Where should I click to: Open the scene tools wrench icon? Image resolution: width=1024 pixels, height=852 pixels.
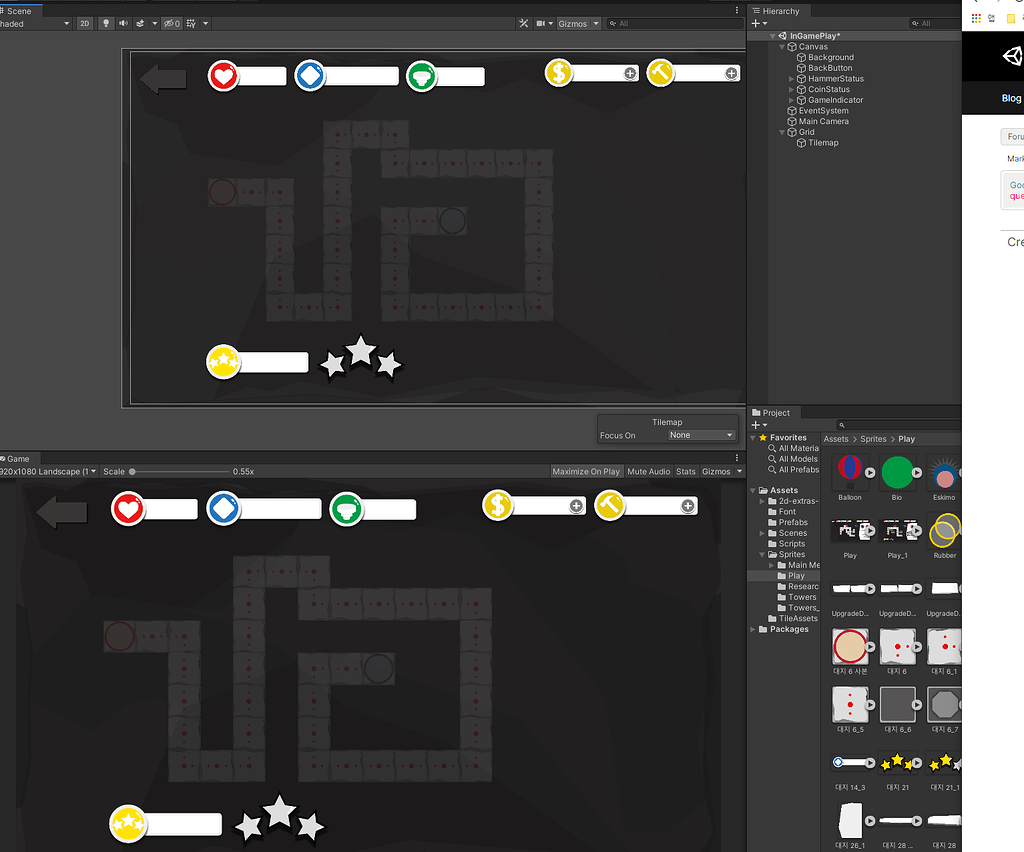click(x=523, y=24)
